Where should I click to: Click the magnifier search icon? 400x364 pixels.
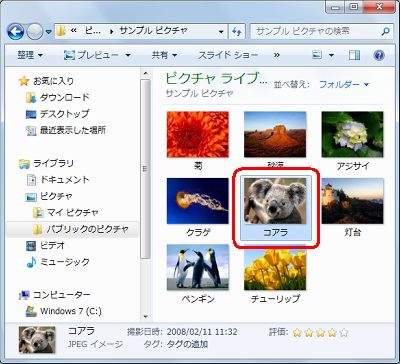[385, 32]
